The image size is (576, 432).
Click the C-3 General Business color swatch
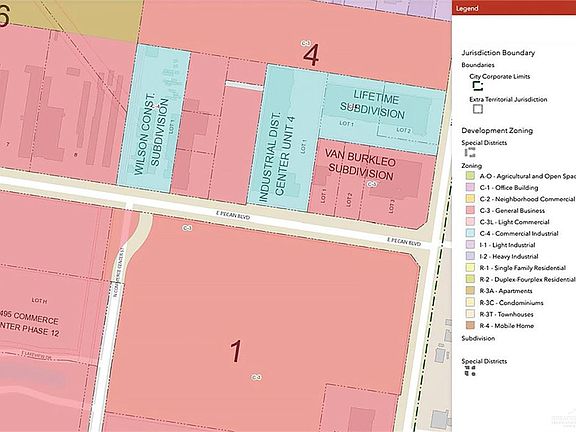(x=470, y=210)
